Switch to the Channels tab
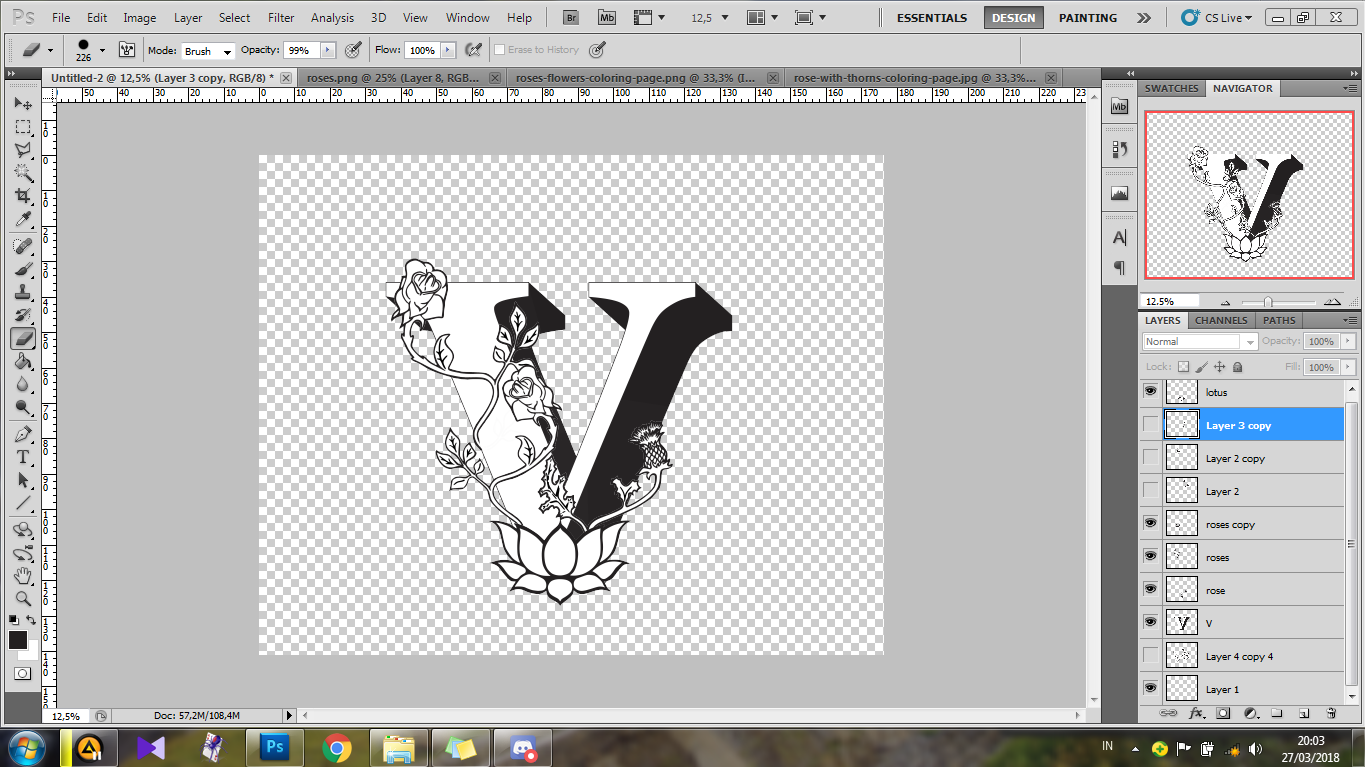The width and height of the screenshot is (1365, 767). 1221,320
